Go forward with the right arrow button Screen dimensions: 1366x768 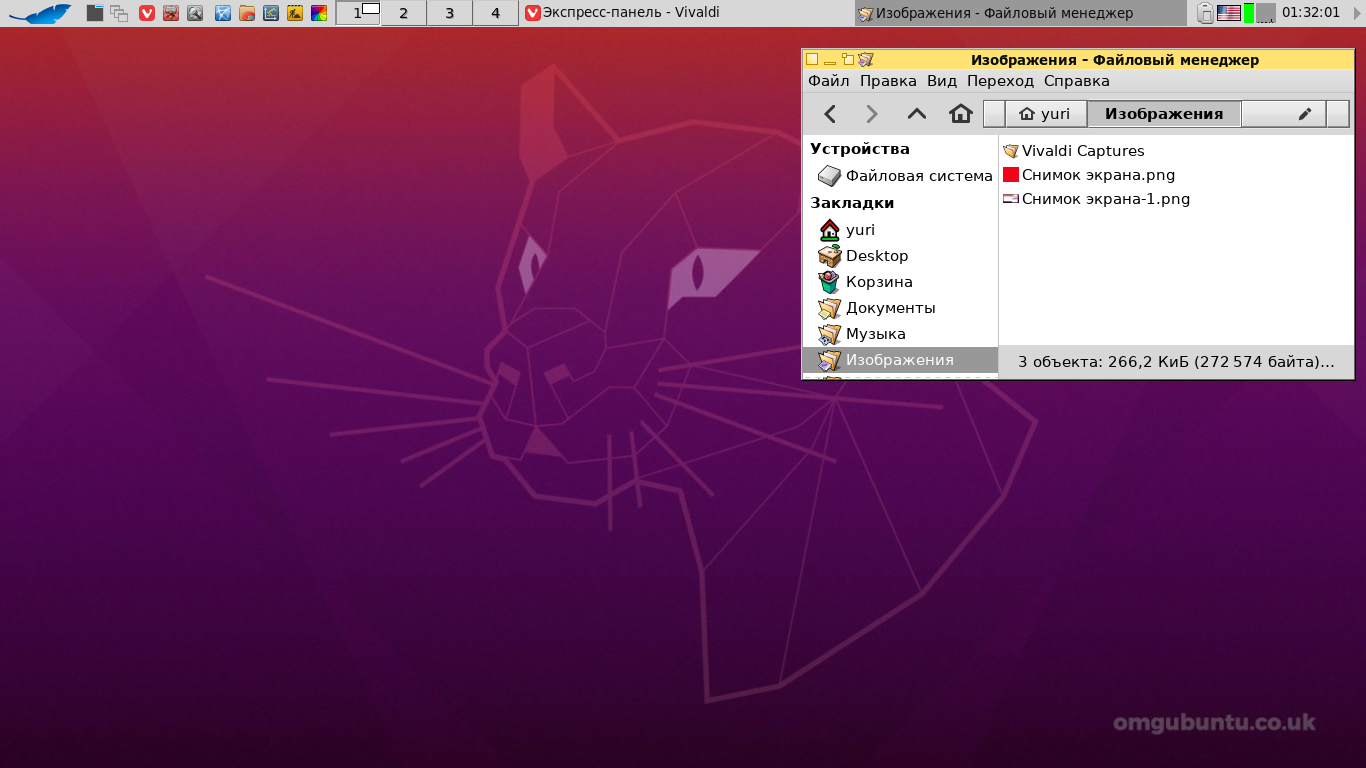coord(872,114)
